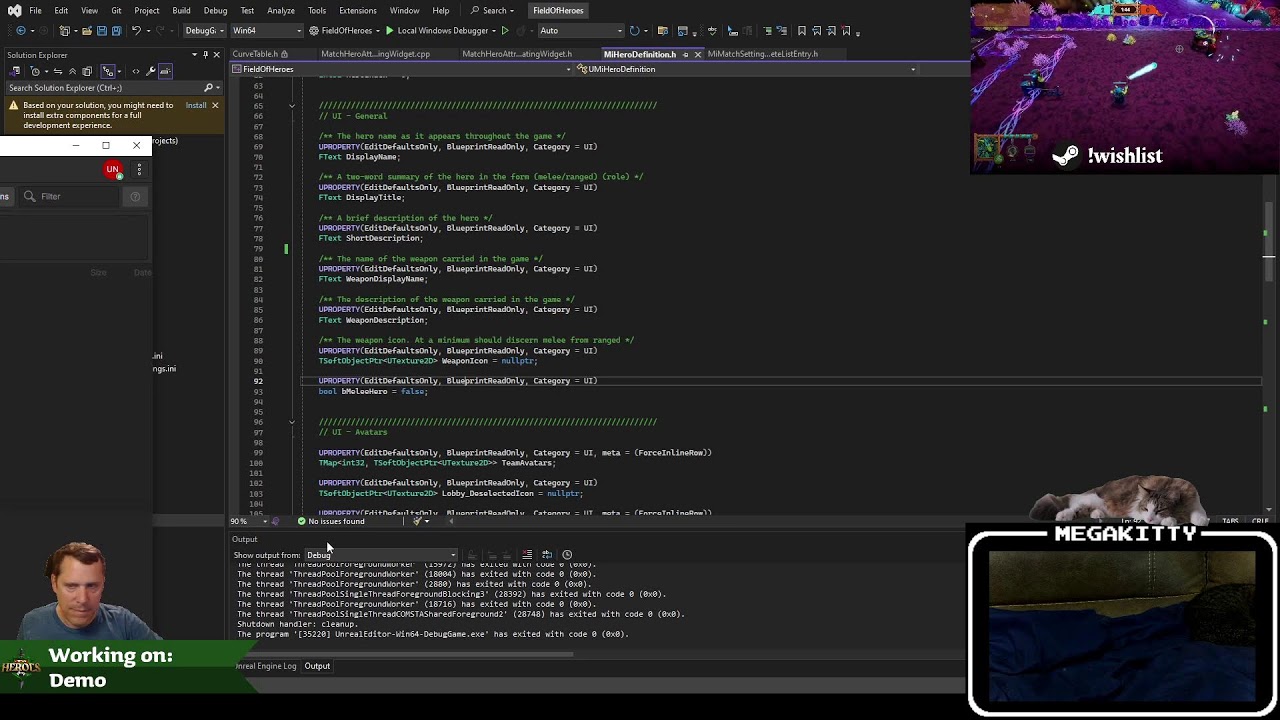Toggle Show All Files in Solution Explorer
Screen dimensions: 1280x720
coord(87,71)
